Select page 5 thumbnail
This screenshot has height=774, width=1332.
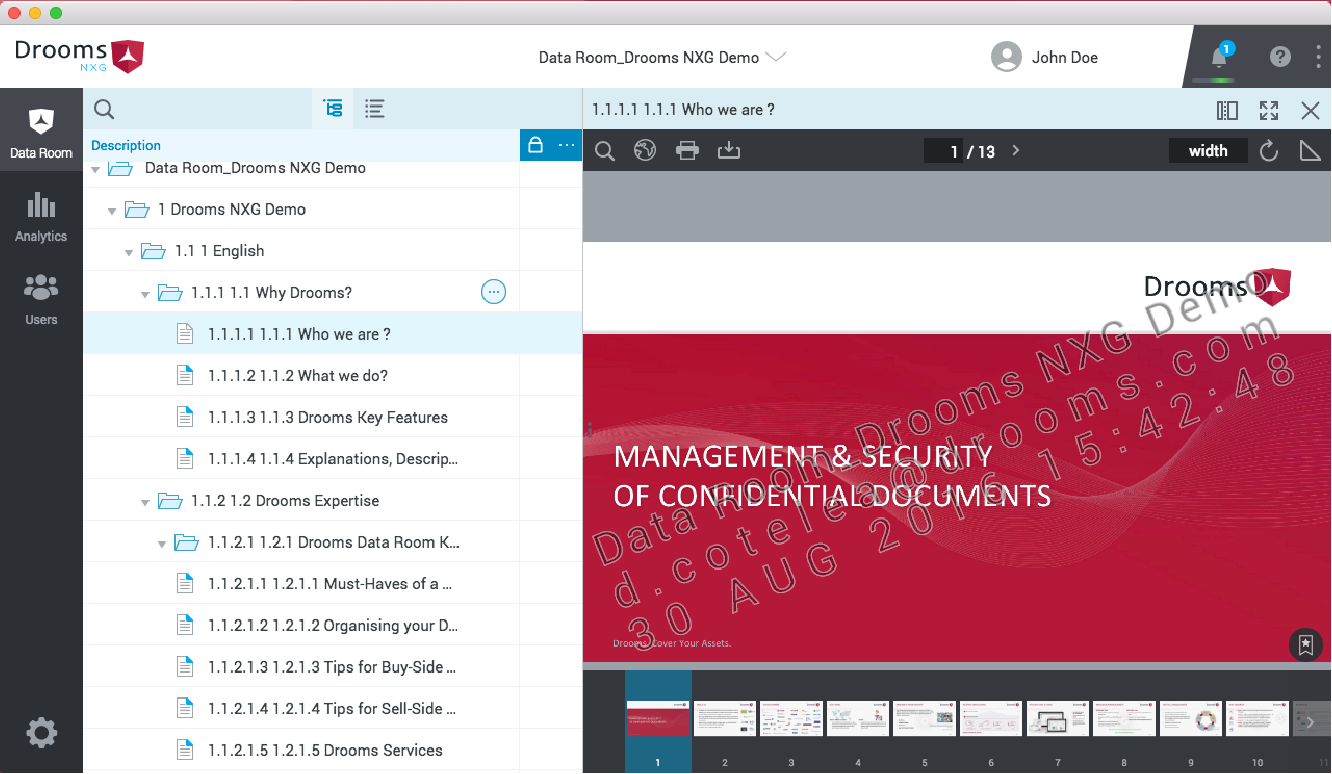(x=924, y=719)
